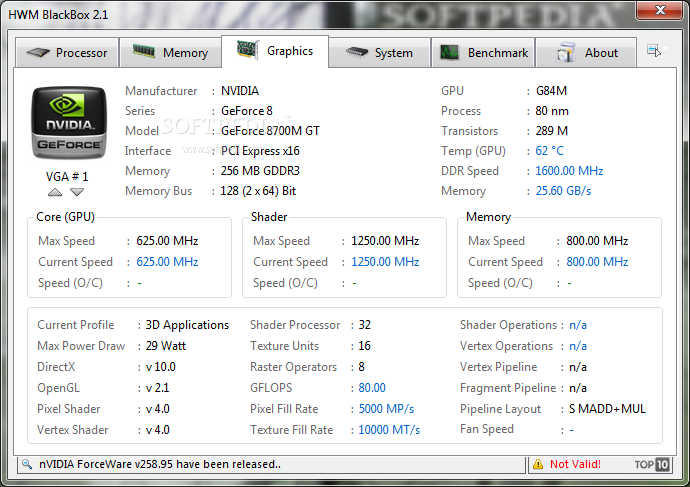
Task: Show the About tab
Action: tap(586, 53)
